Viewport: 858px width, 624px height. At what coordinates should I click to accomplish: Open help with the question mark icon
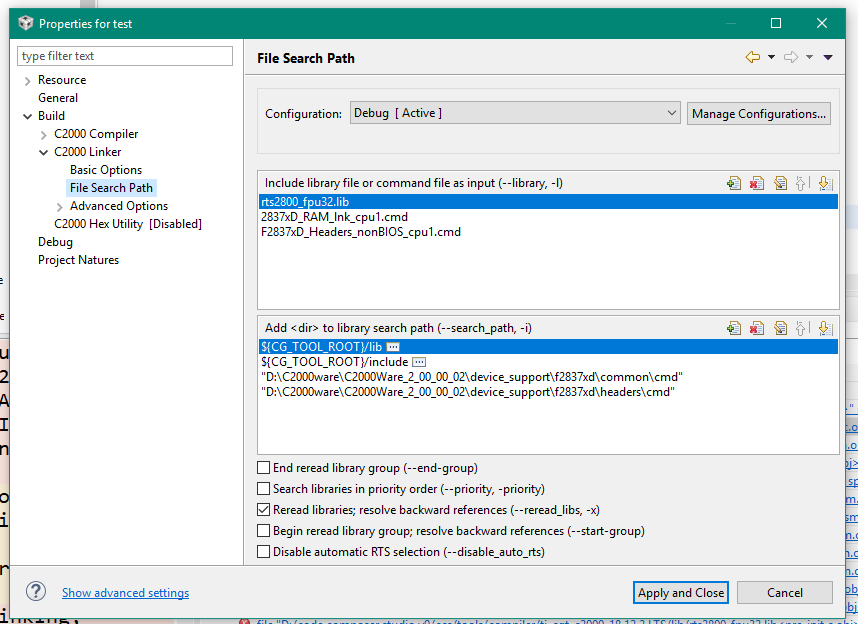36,592
